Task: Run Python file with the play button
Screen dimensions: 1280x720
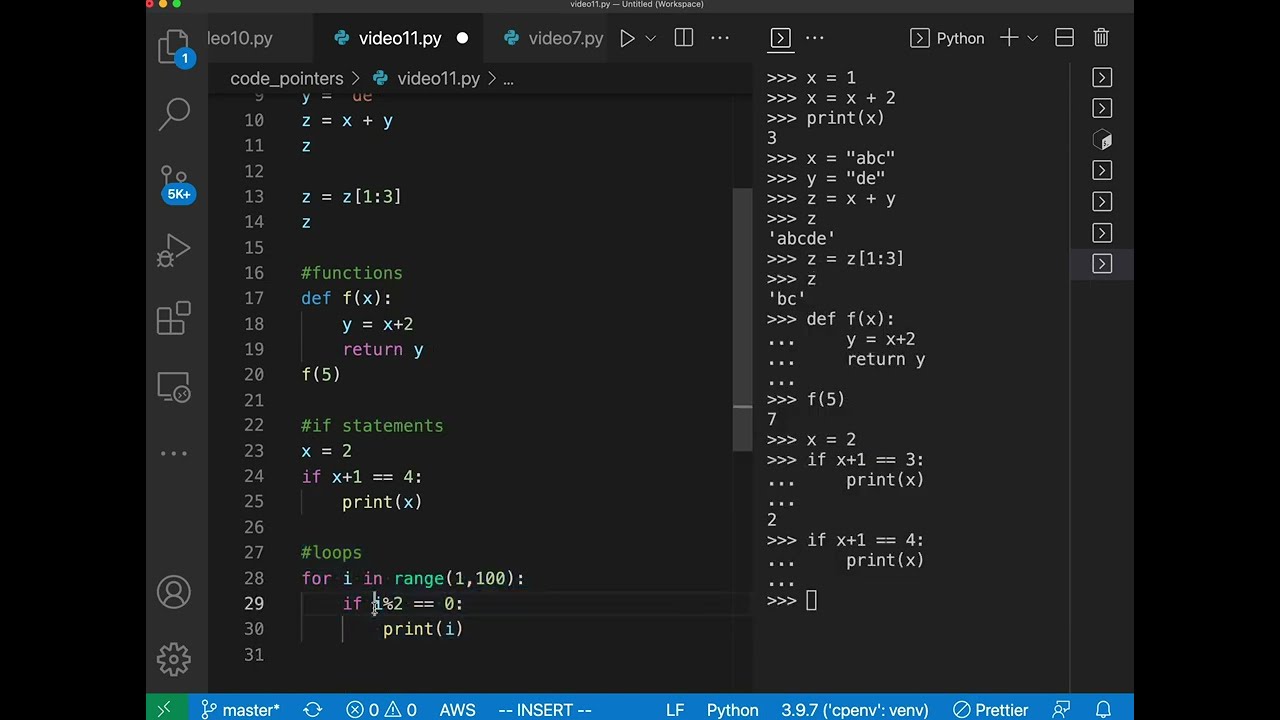Action: (627, 38)
